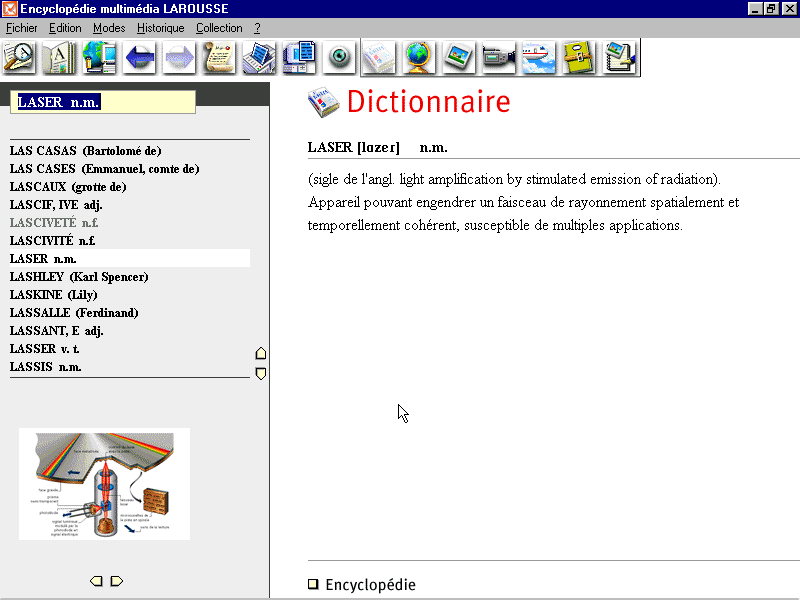Open the Fichier menu
The height and width of the screenshot is (600, 800).
21,28
